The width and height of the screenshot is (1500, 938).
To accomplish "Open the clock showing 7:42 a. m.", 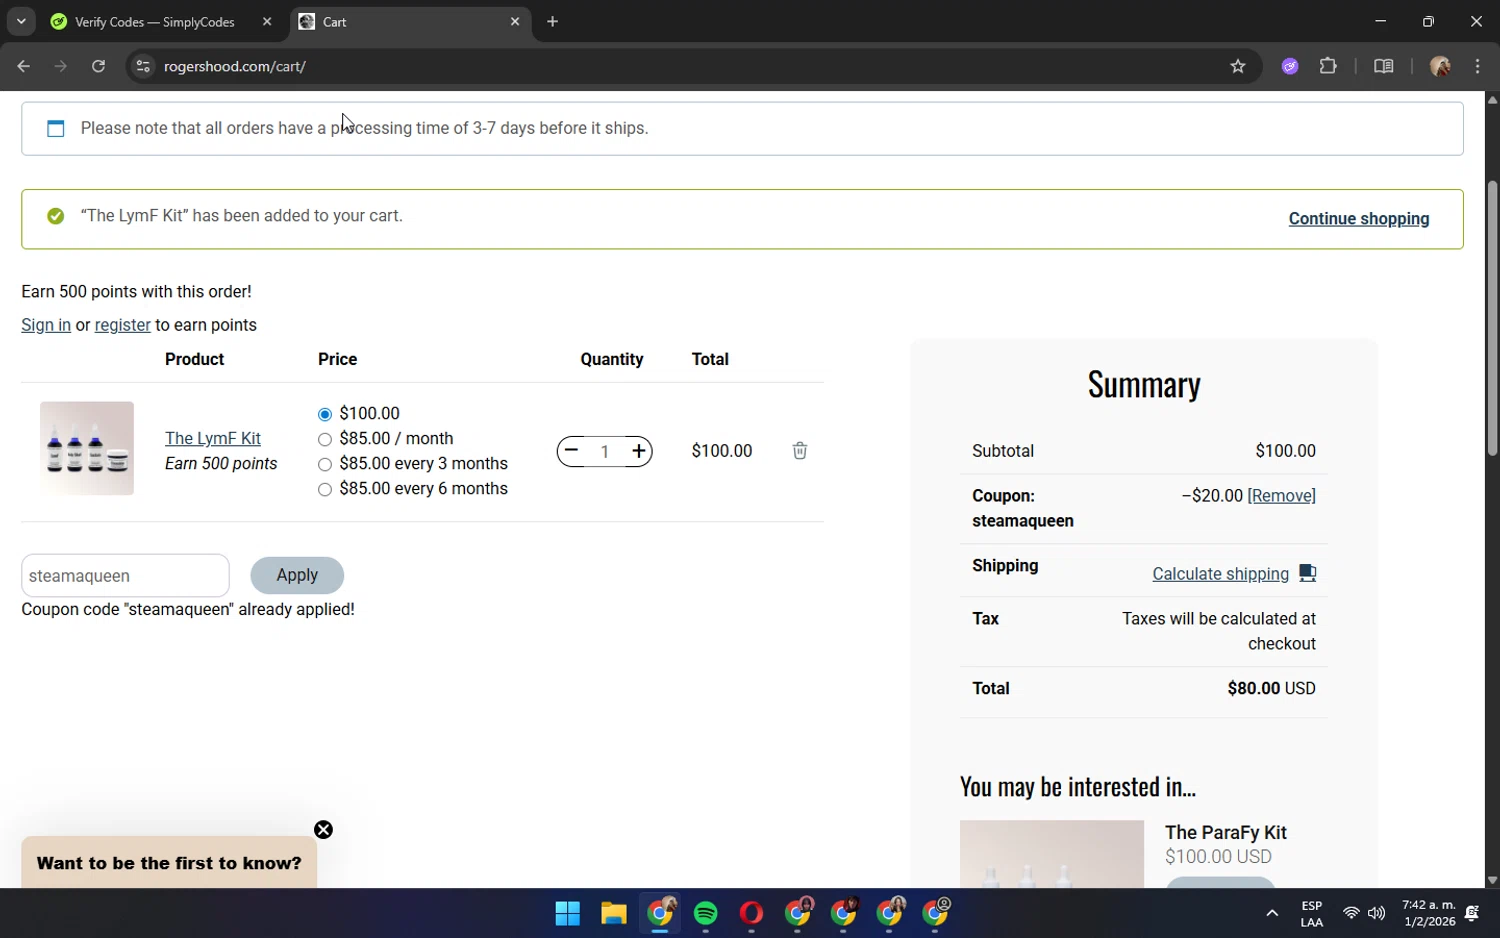I will click(1429, 913).
